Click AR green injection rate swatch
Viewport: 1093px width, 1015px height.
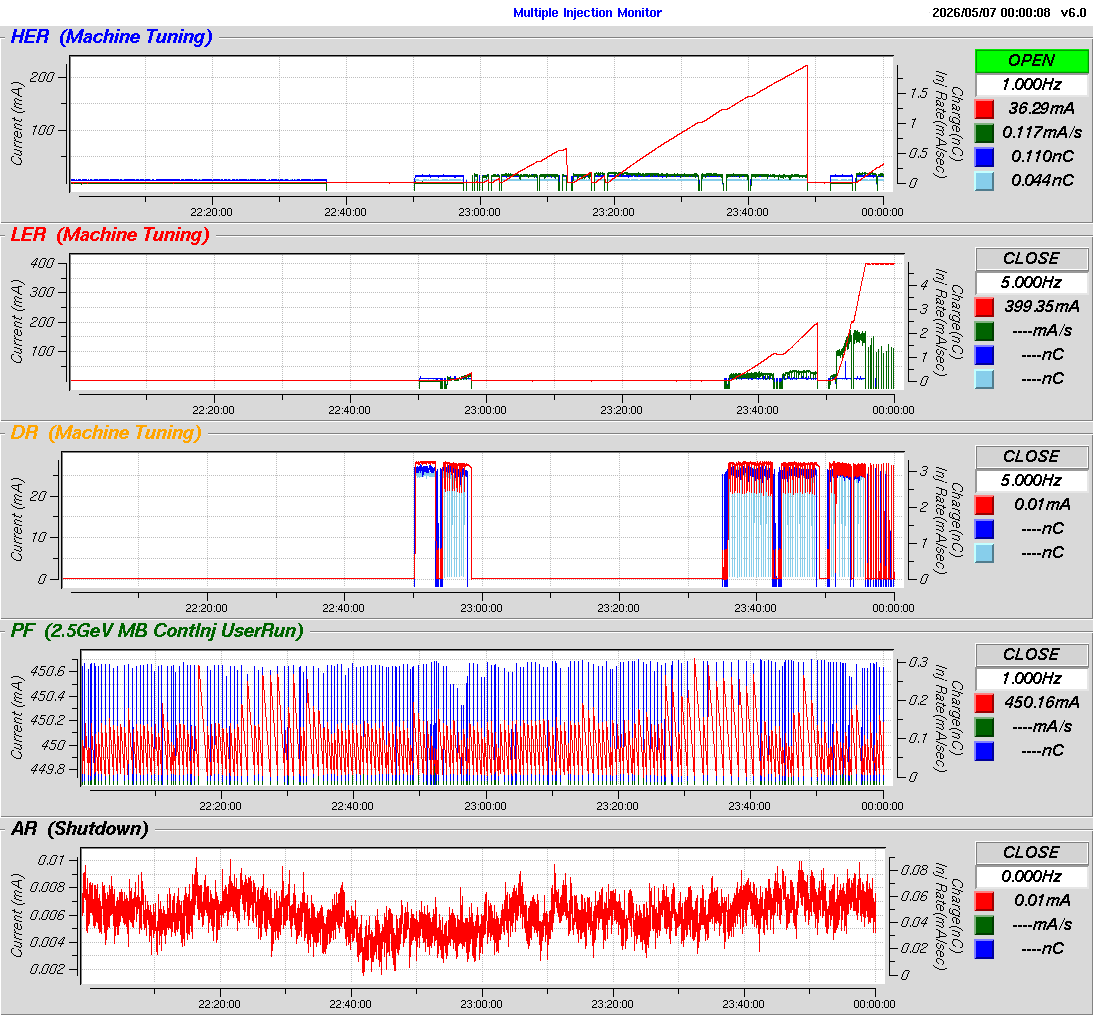click(984, 924)
